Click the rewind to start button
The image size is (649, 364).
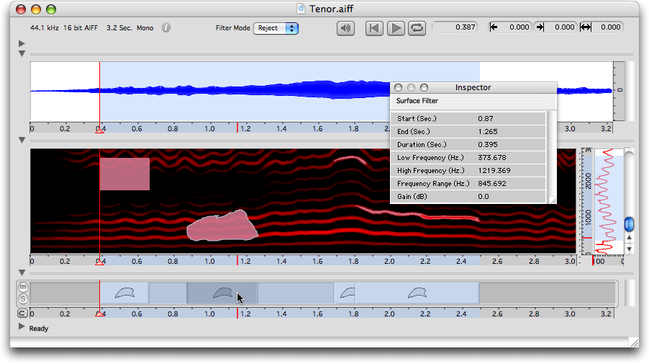point(374,28)
